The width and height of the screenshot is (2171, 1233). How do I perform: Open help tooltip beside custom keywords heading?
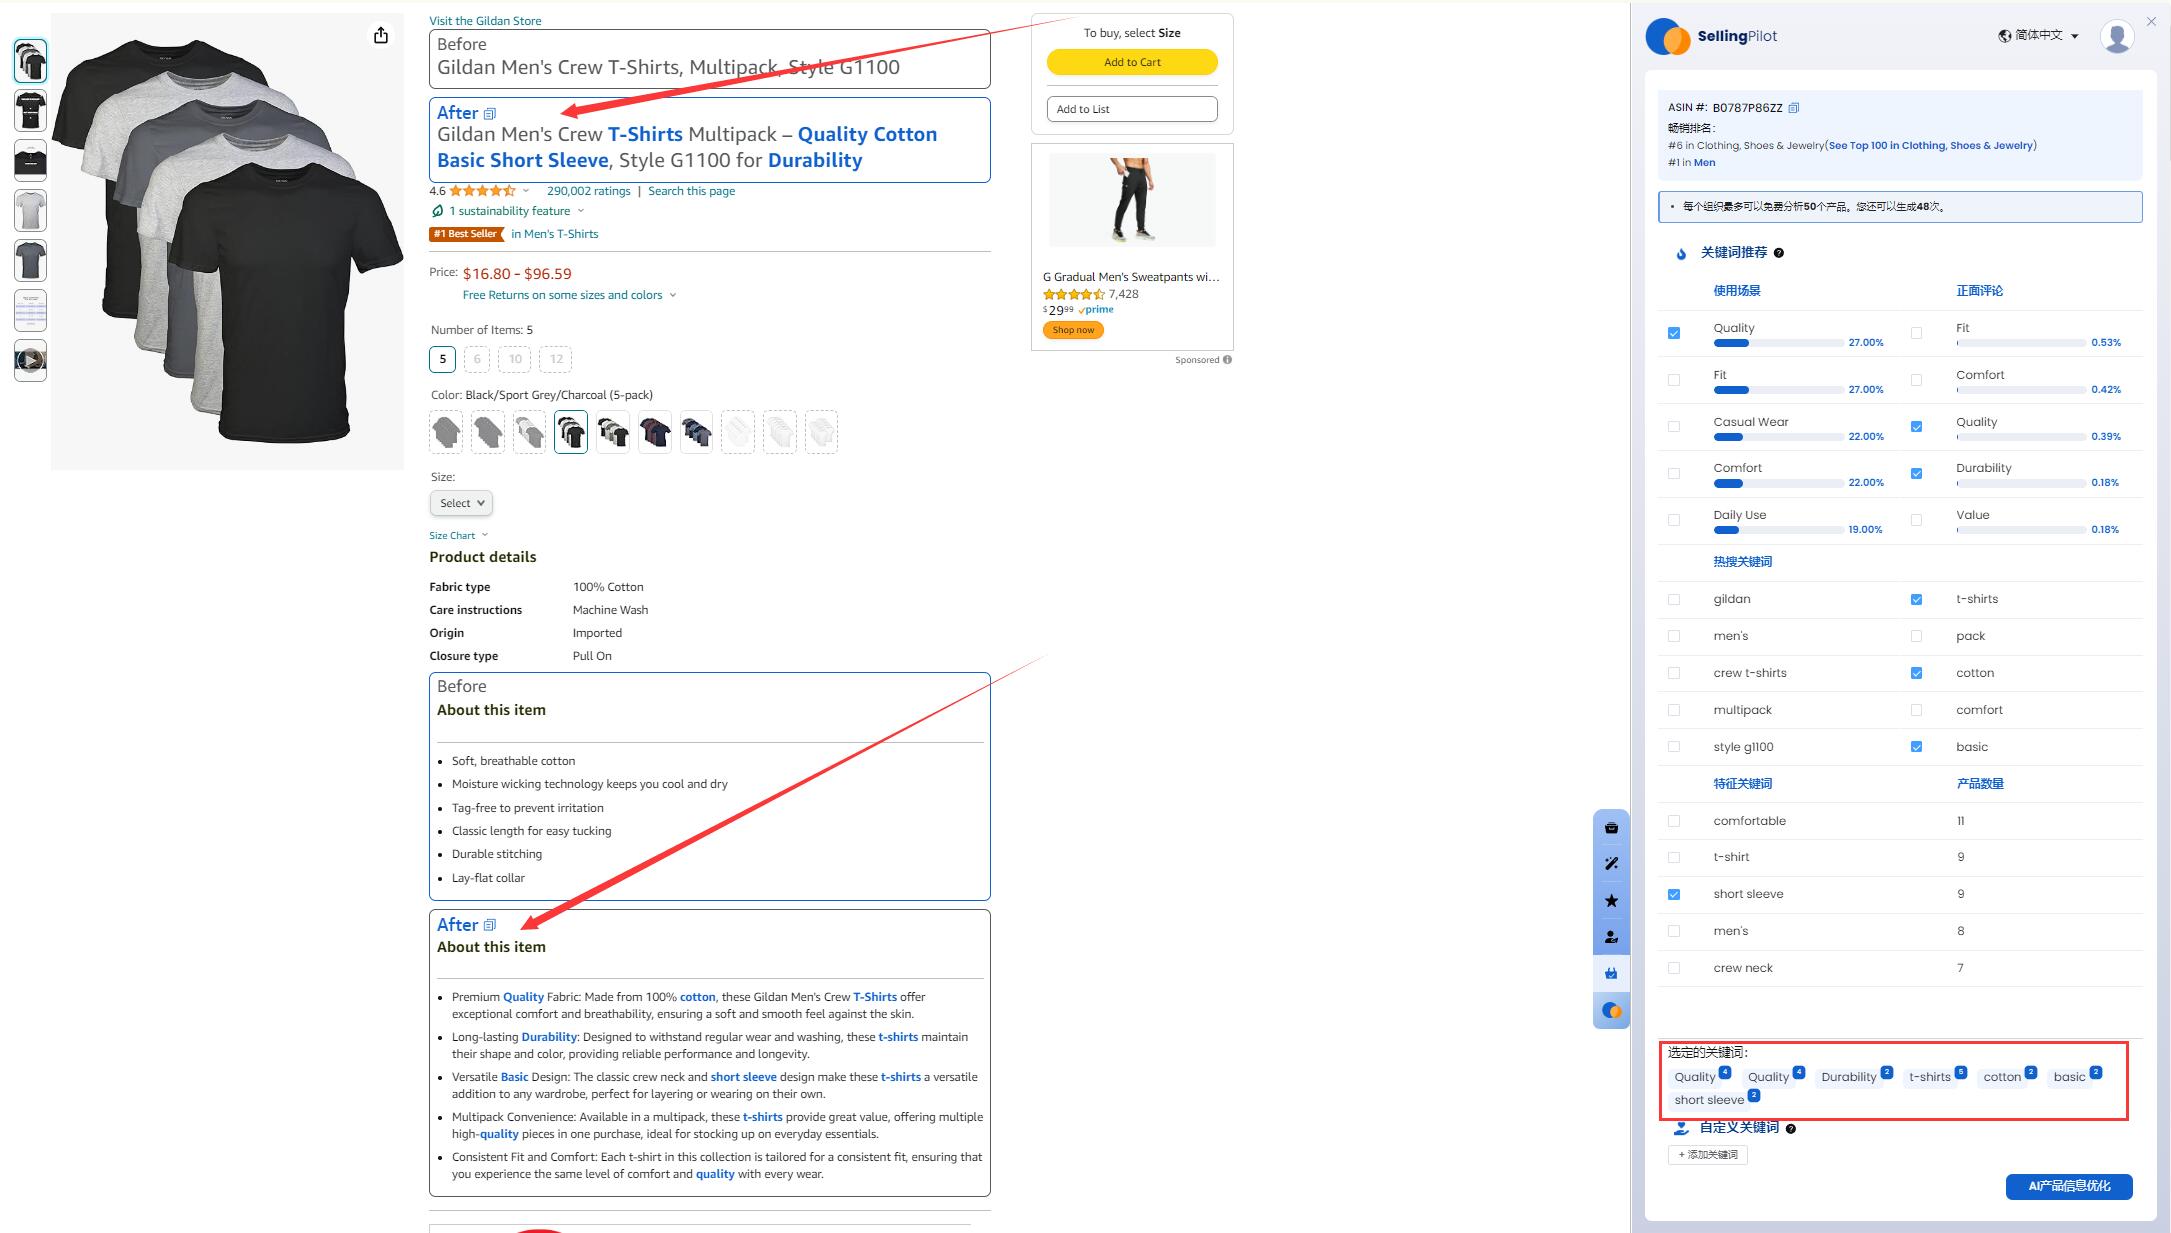(1791, 1128)
